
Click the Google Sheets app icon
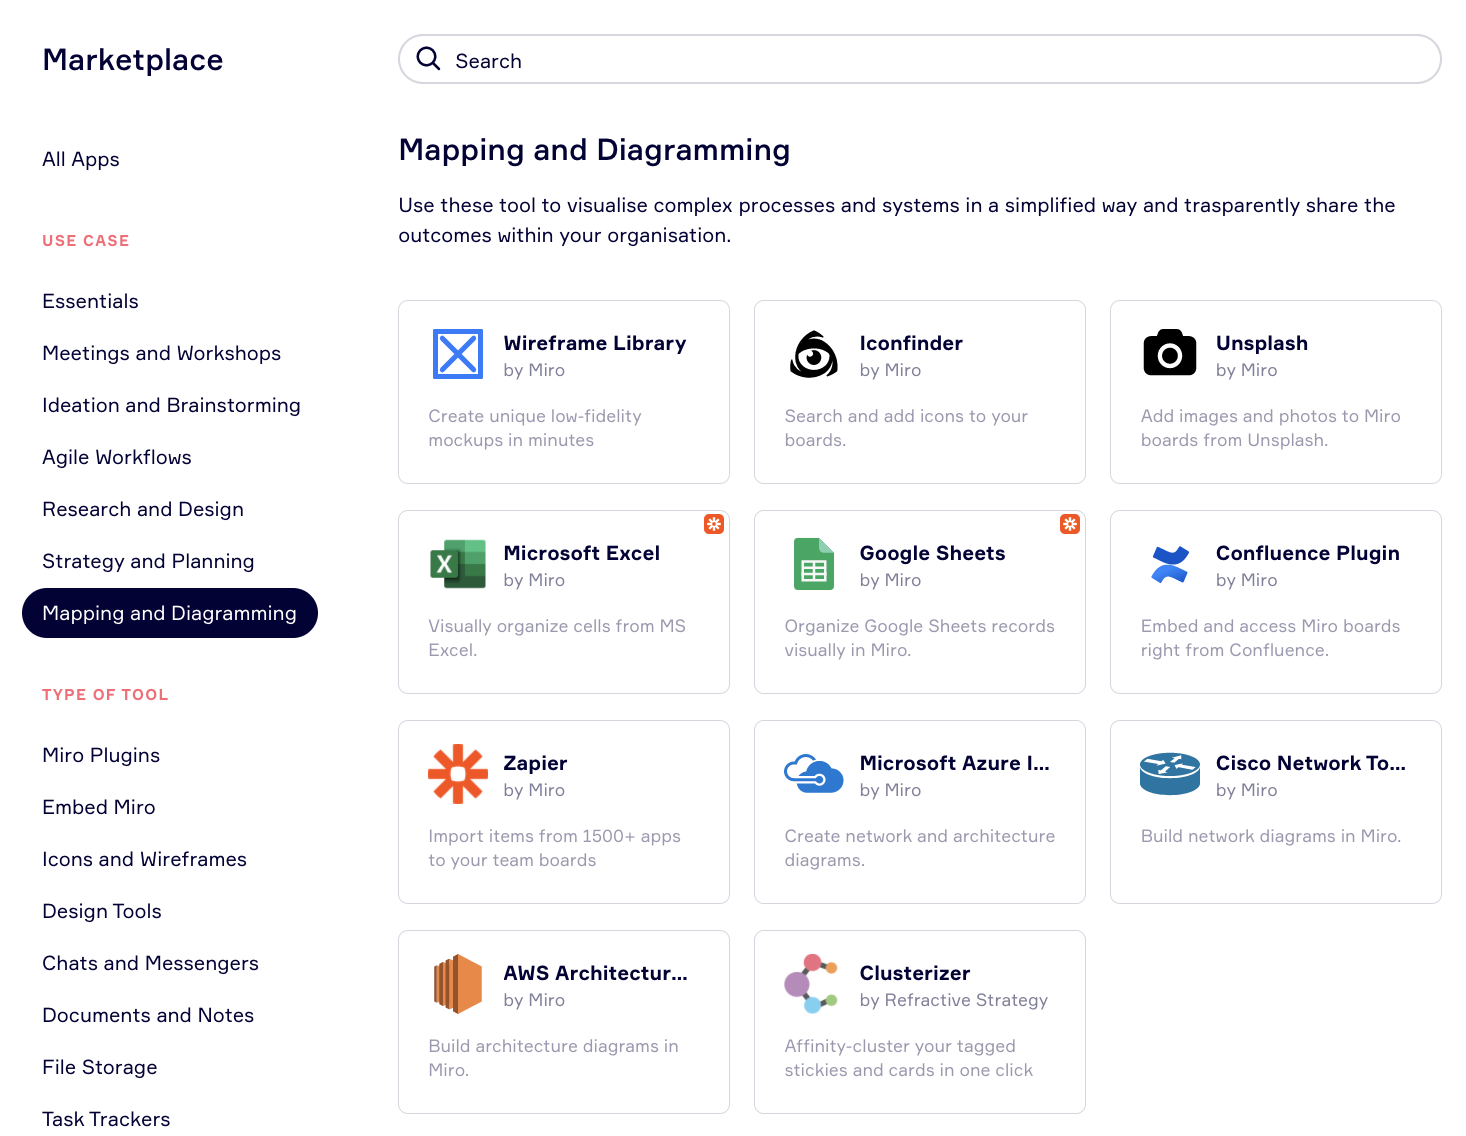tap(813, 564)
